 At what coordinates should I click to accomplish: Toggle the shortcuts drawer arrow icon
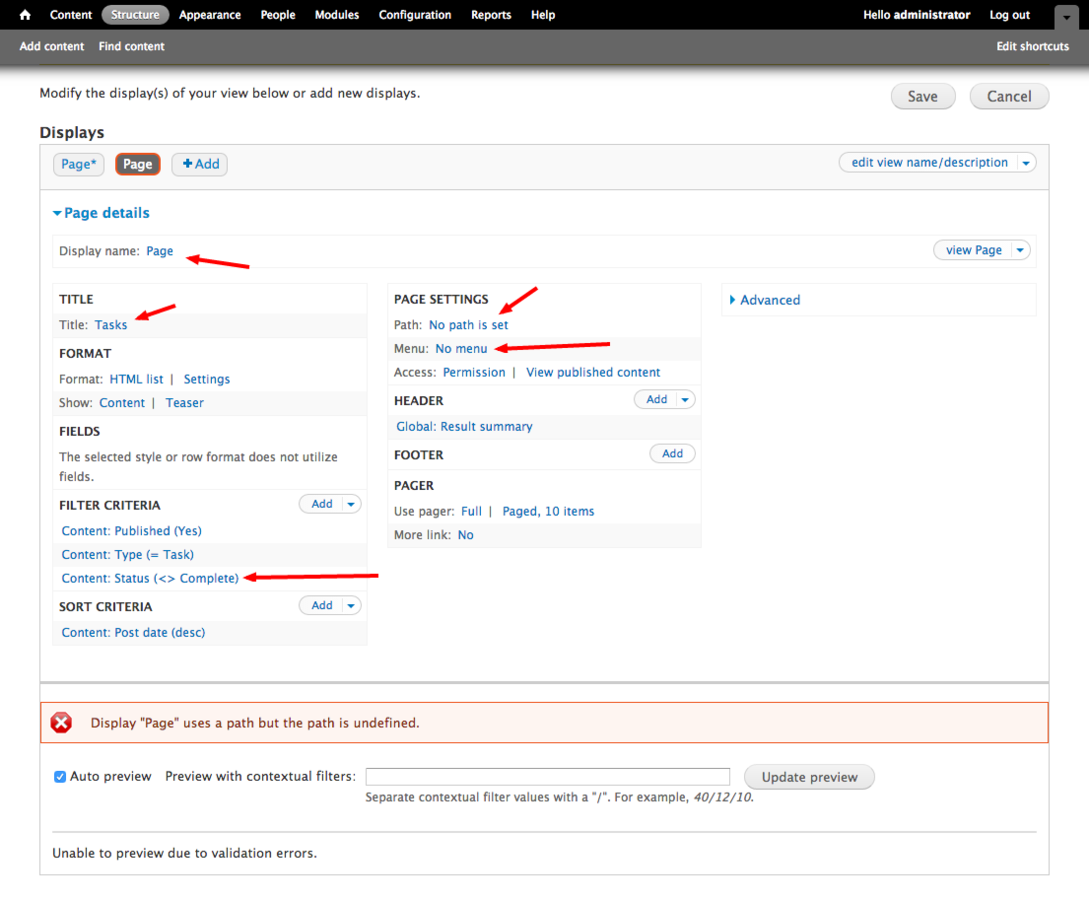[x=1066, y=17]
